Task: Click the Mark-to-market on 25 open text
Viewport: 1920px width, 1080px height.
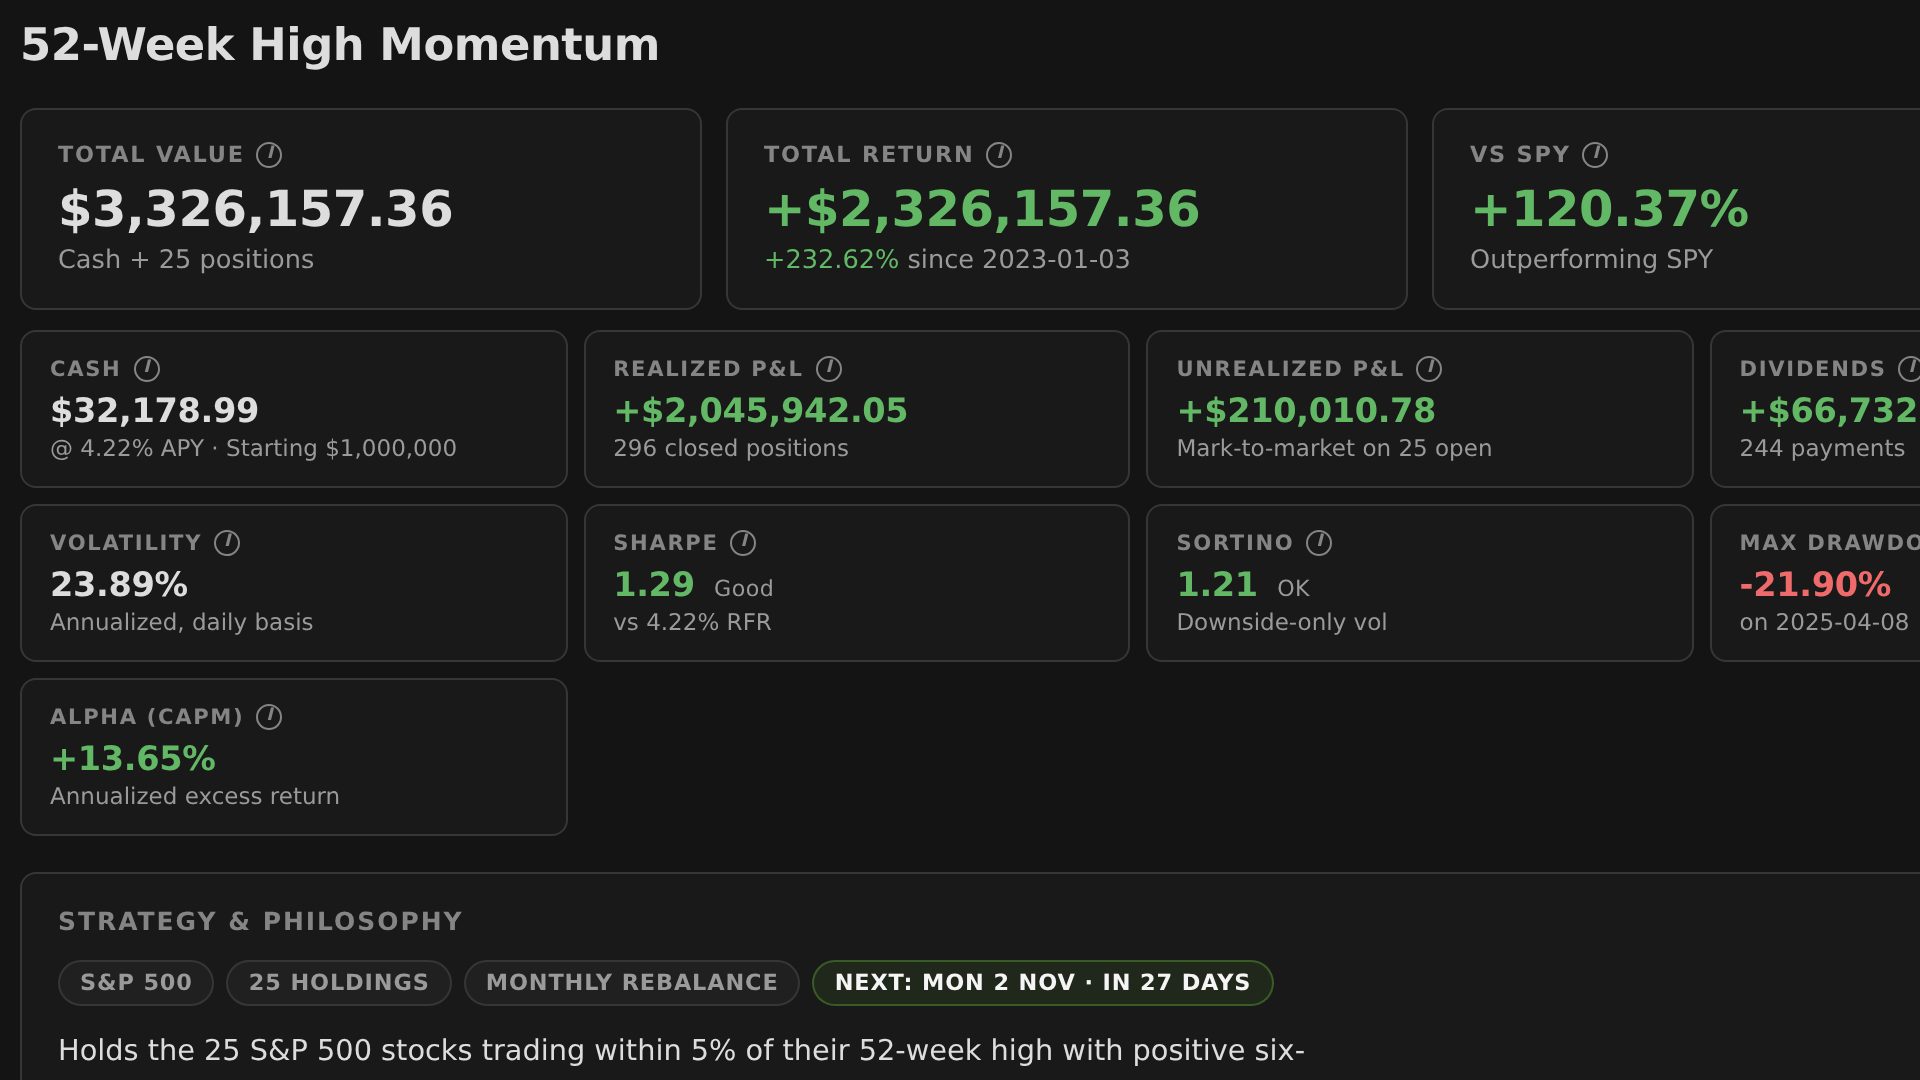Action: pos(1334,449)
